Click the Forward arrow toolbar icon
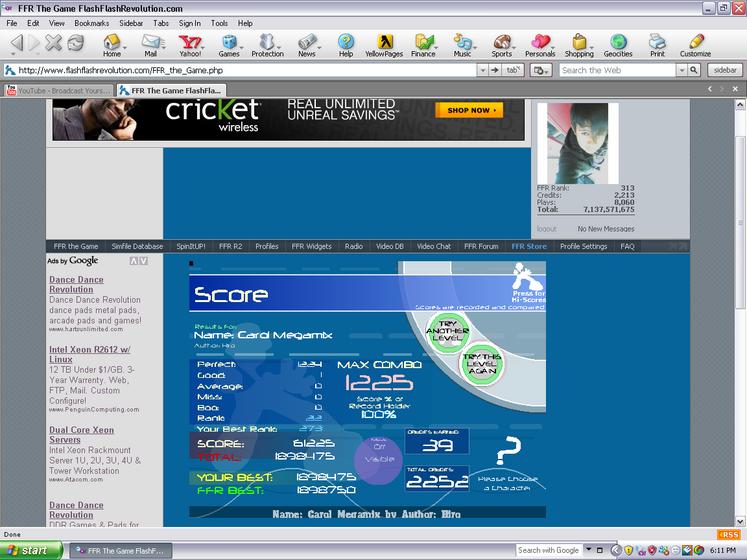 click(34, 43)
